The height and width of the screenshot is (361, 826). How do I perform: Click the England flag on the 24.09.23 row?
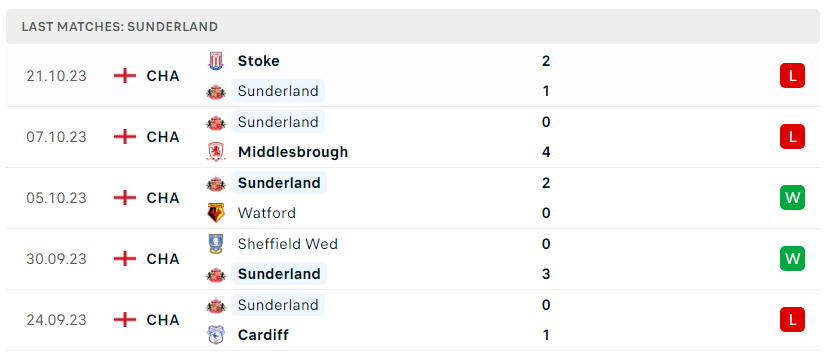point(125,320)
